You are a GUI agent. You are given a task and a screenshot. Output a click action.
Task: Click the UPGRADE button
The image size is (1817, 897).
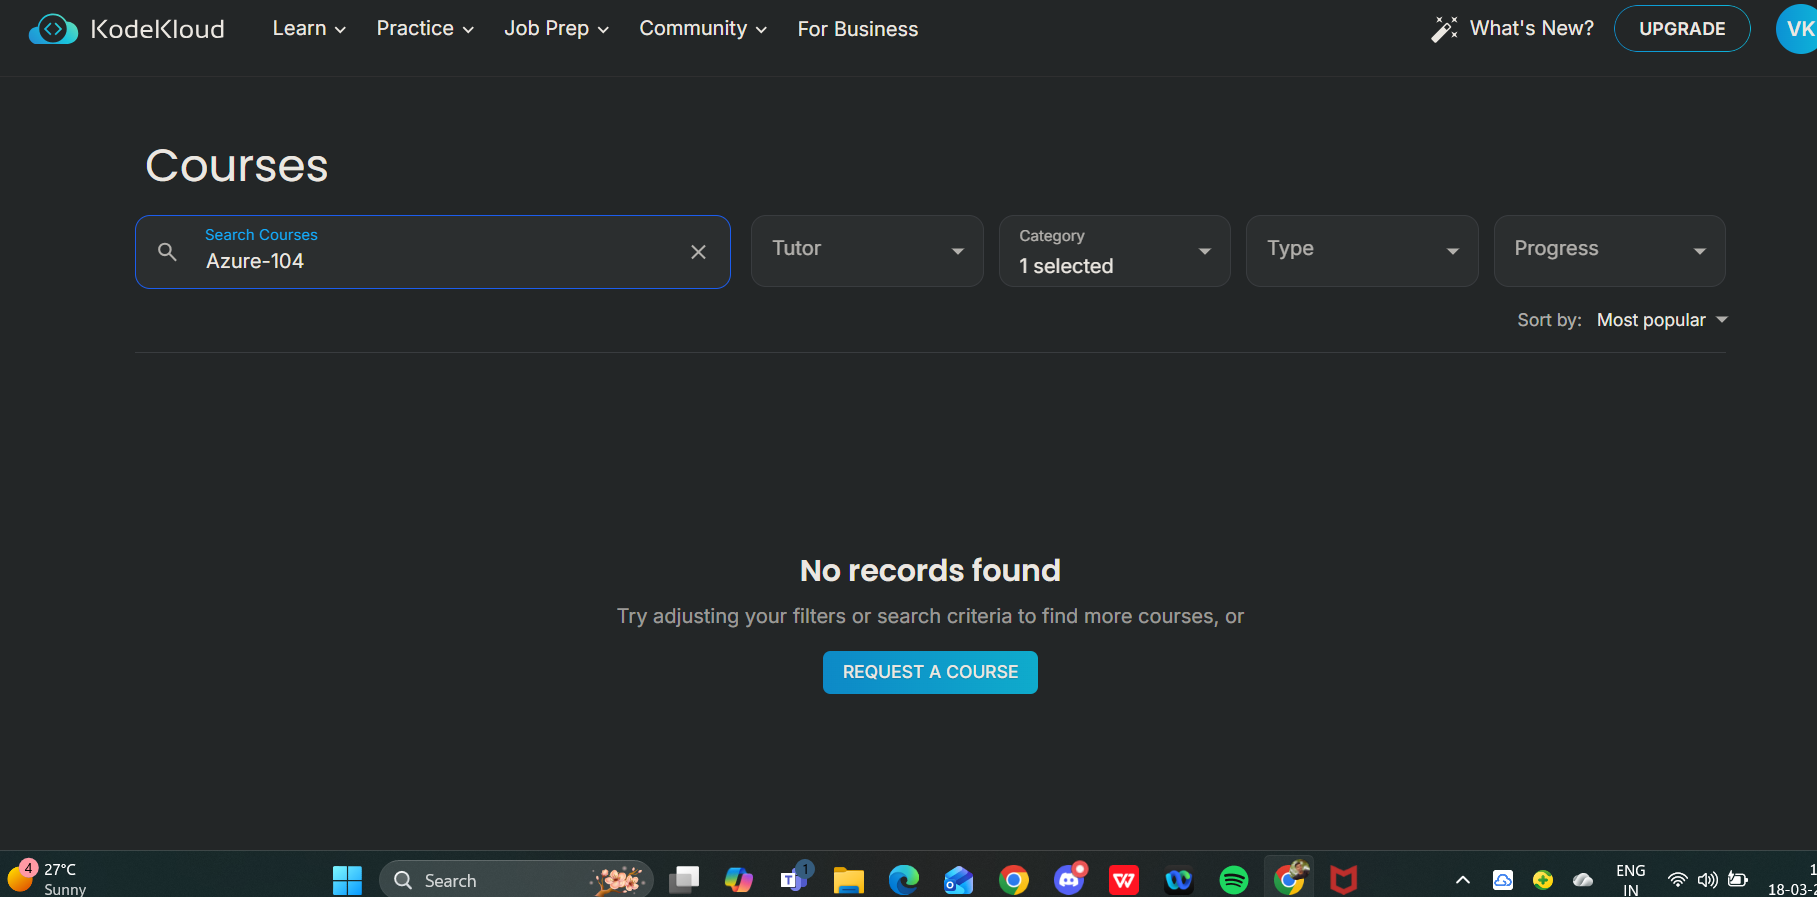[1682, 29]
